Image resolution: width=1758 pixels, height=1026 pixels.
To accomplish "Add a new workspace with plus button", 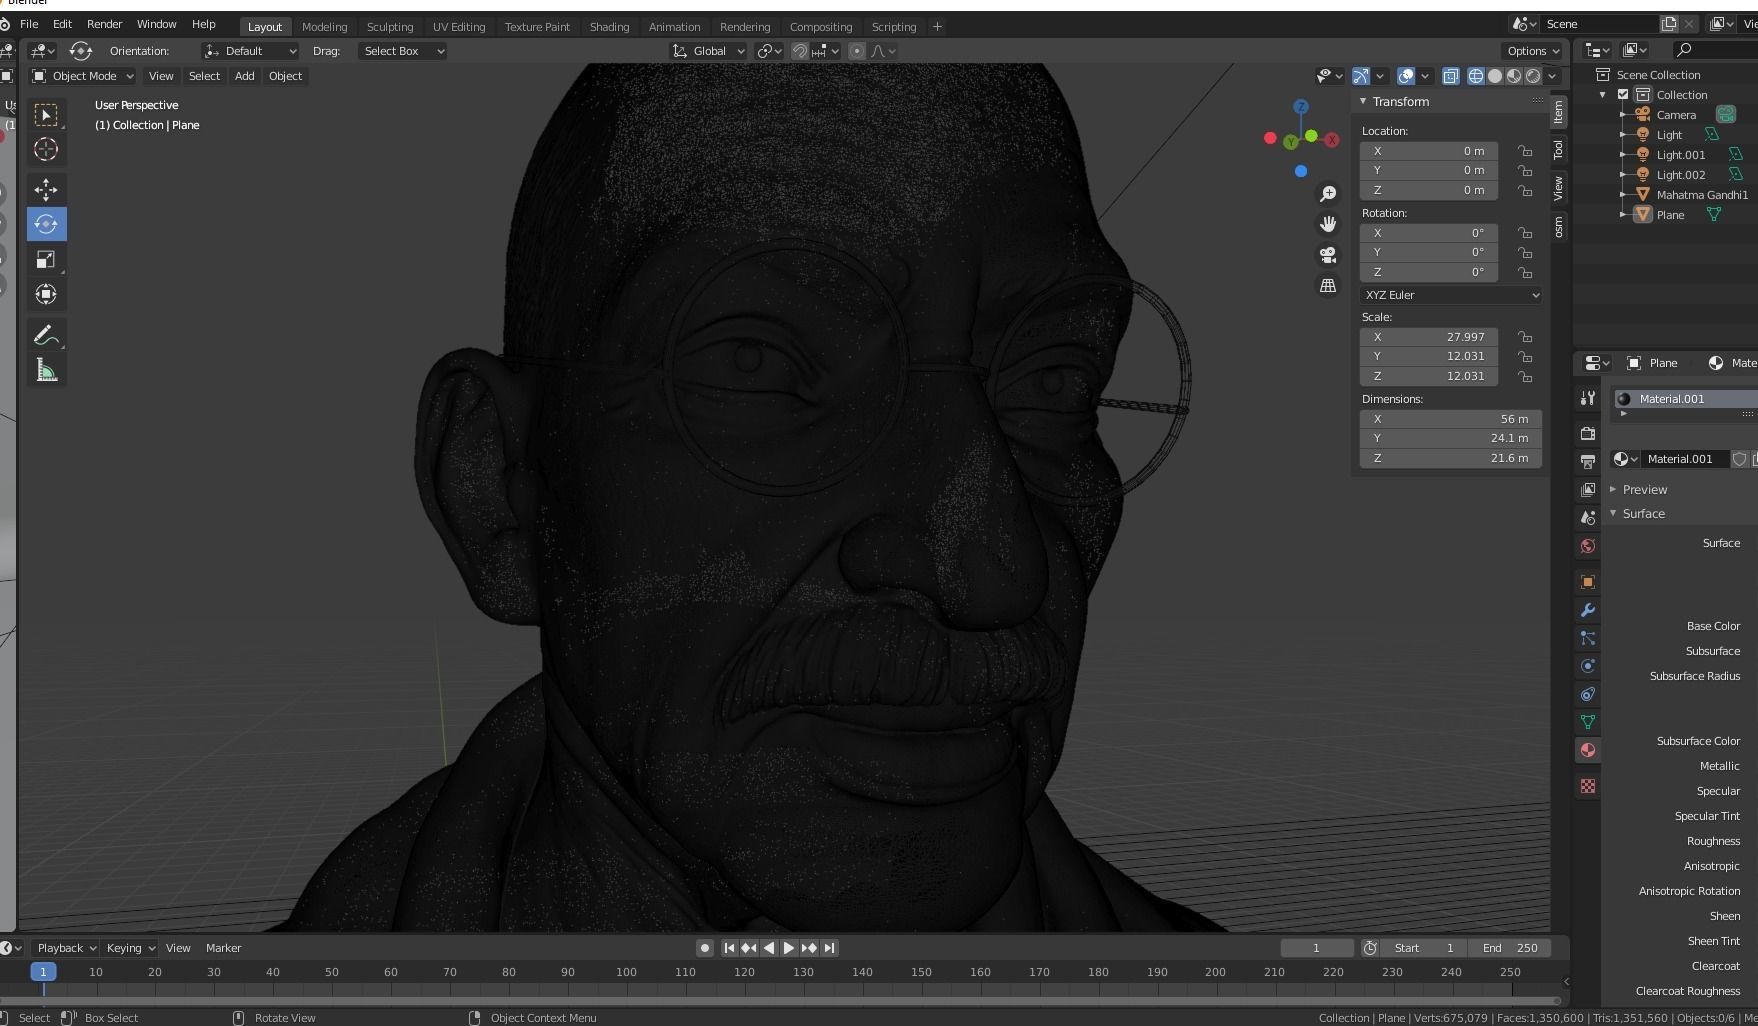I will coord(937,27).
